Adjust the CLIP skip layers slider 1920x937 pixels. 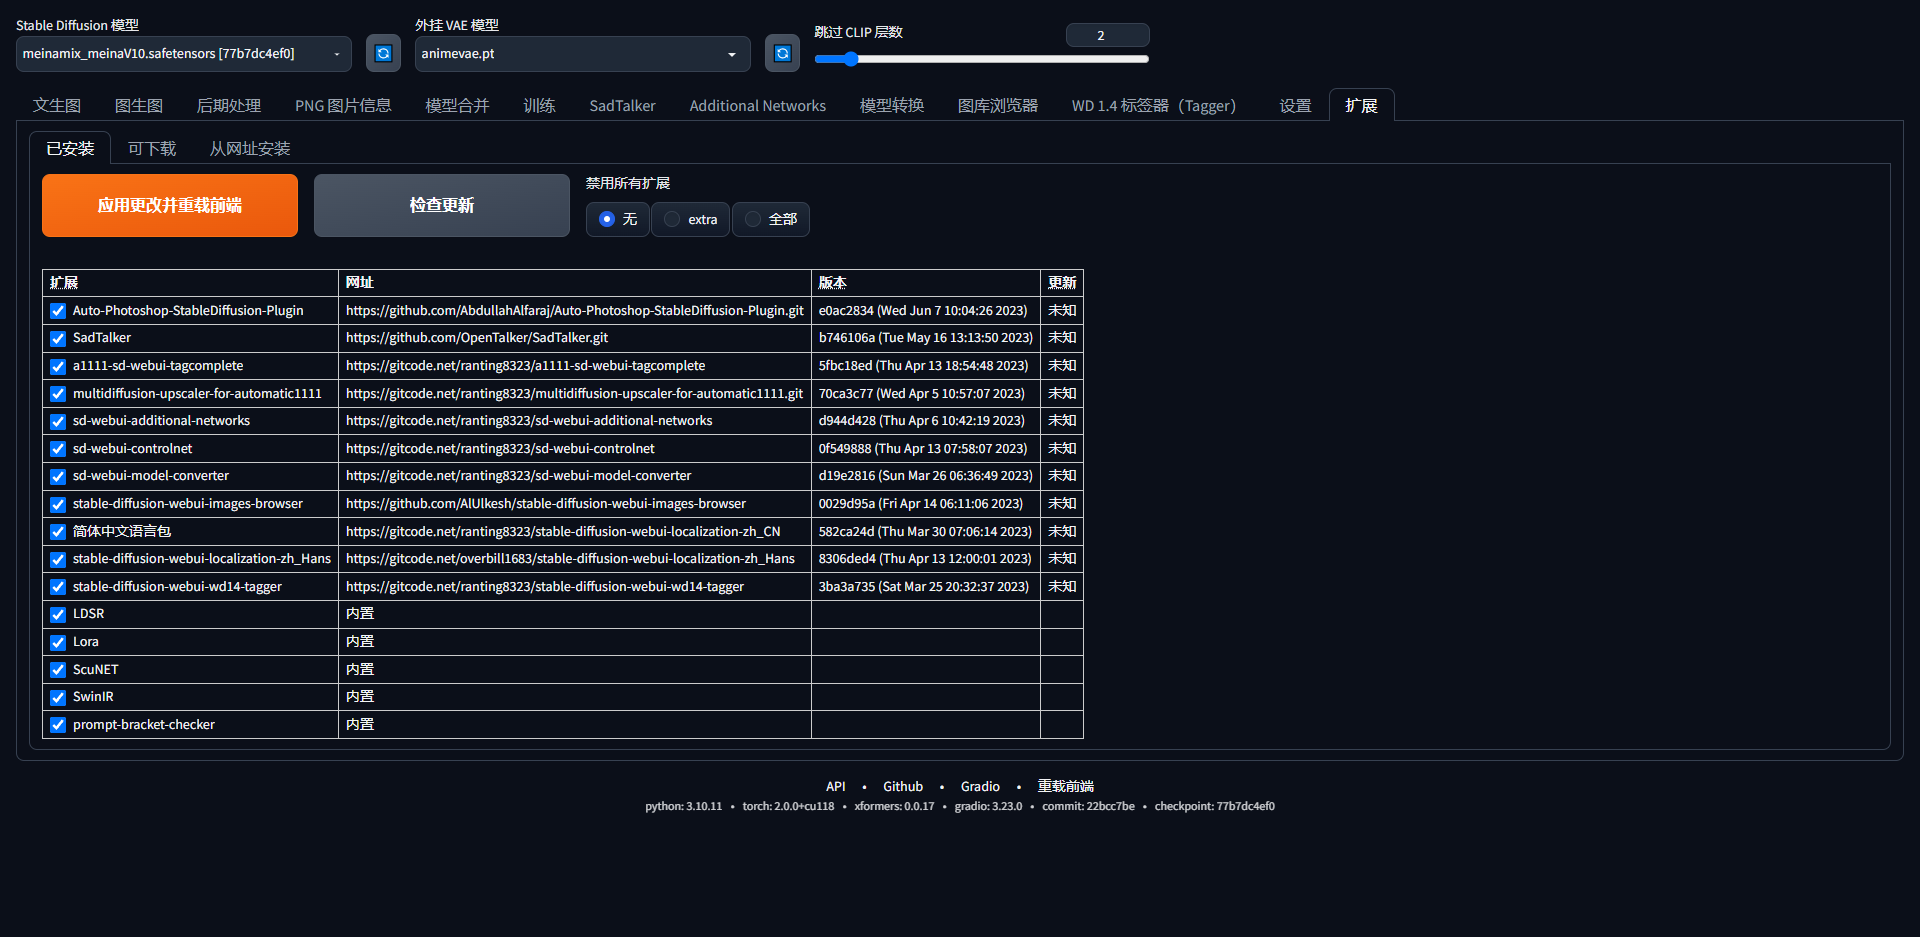(x=851, y=59)
